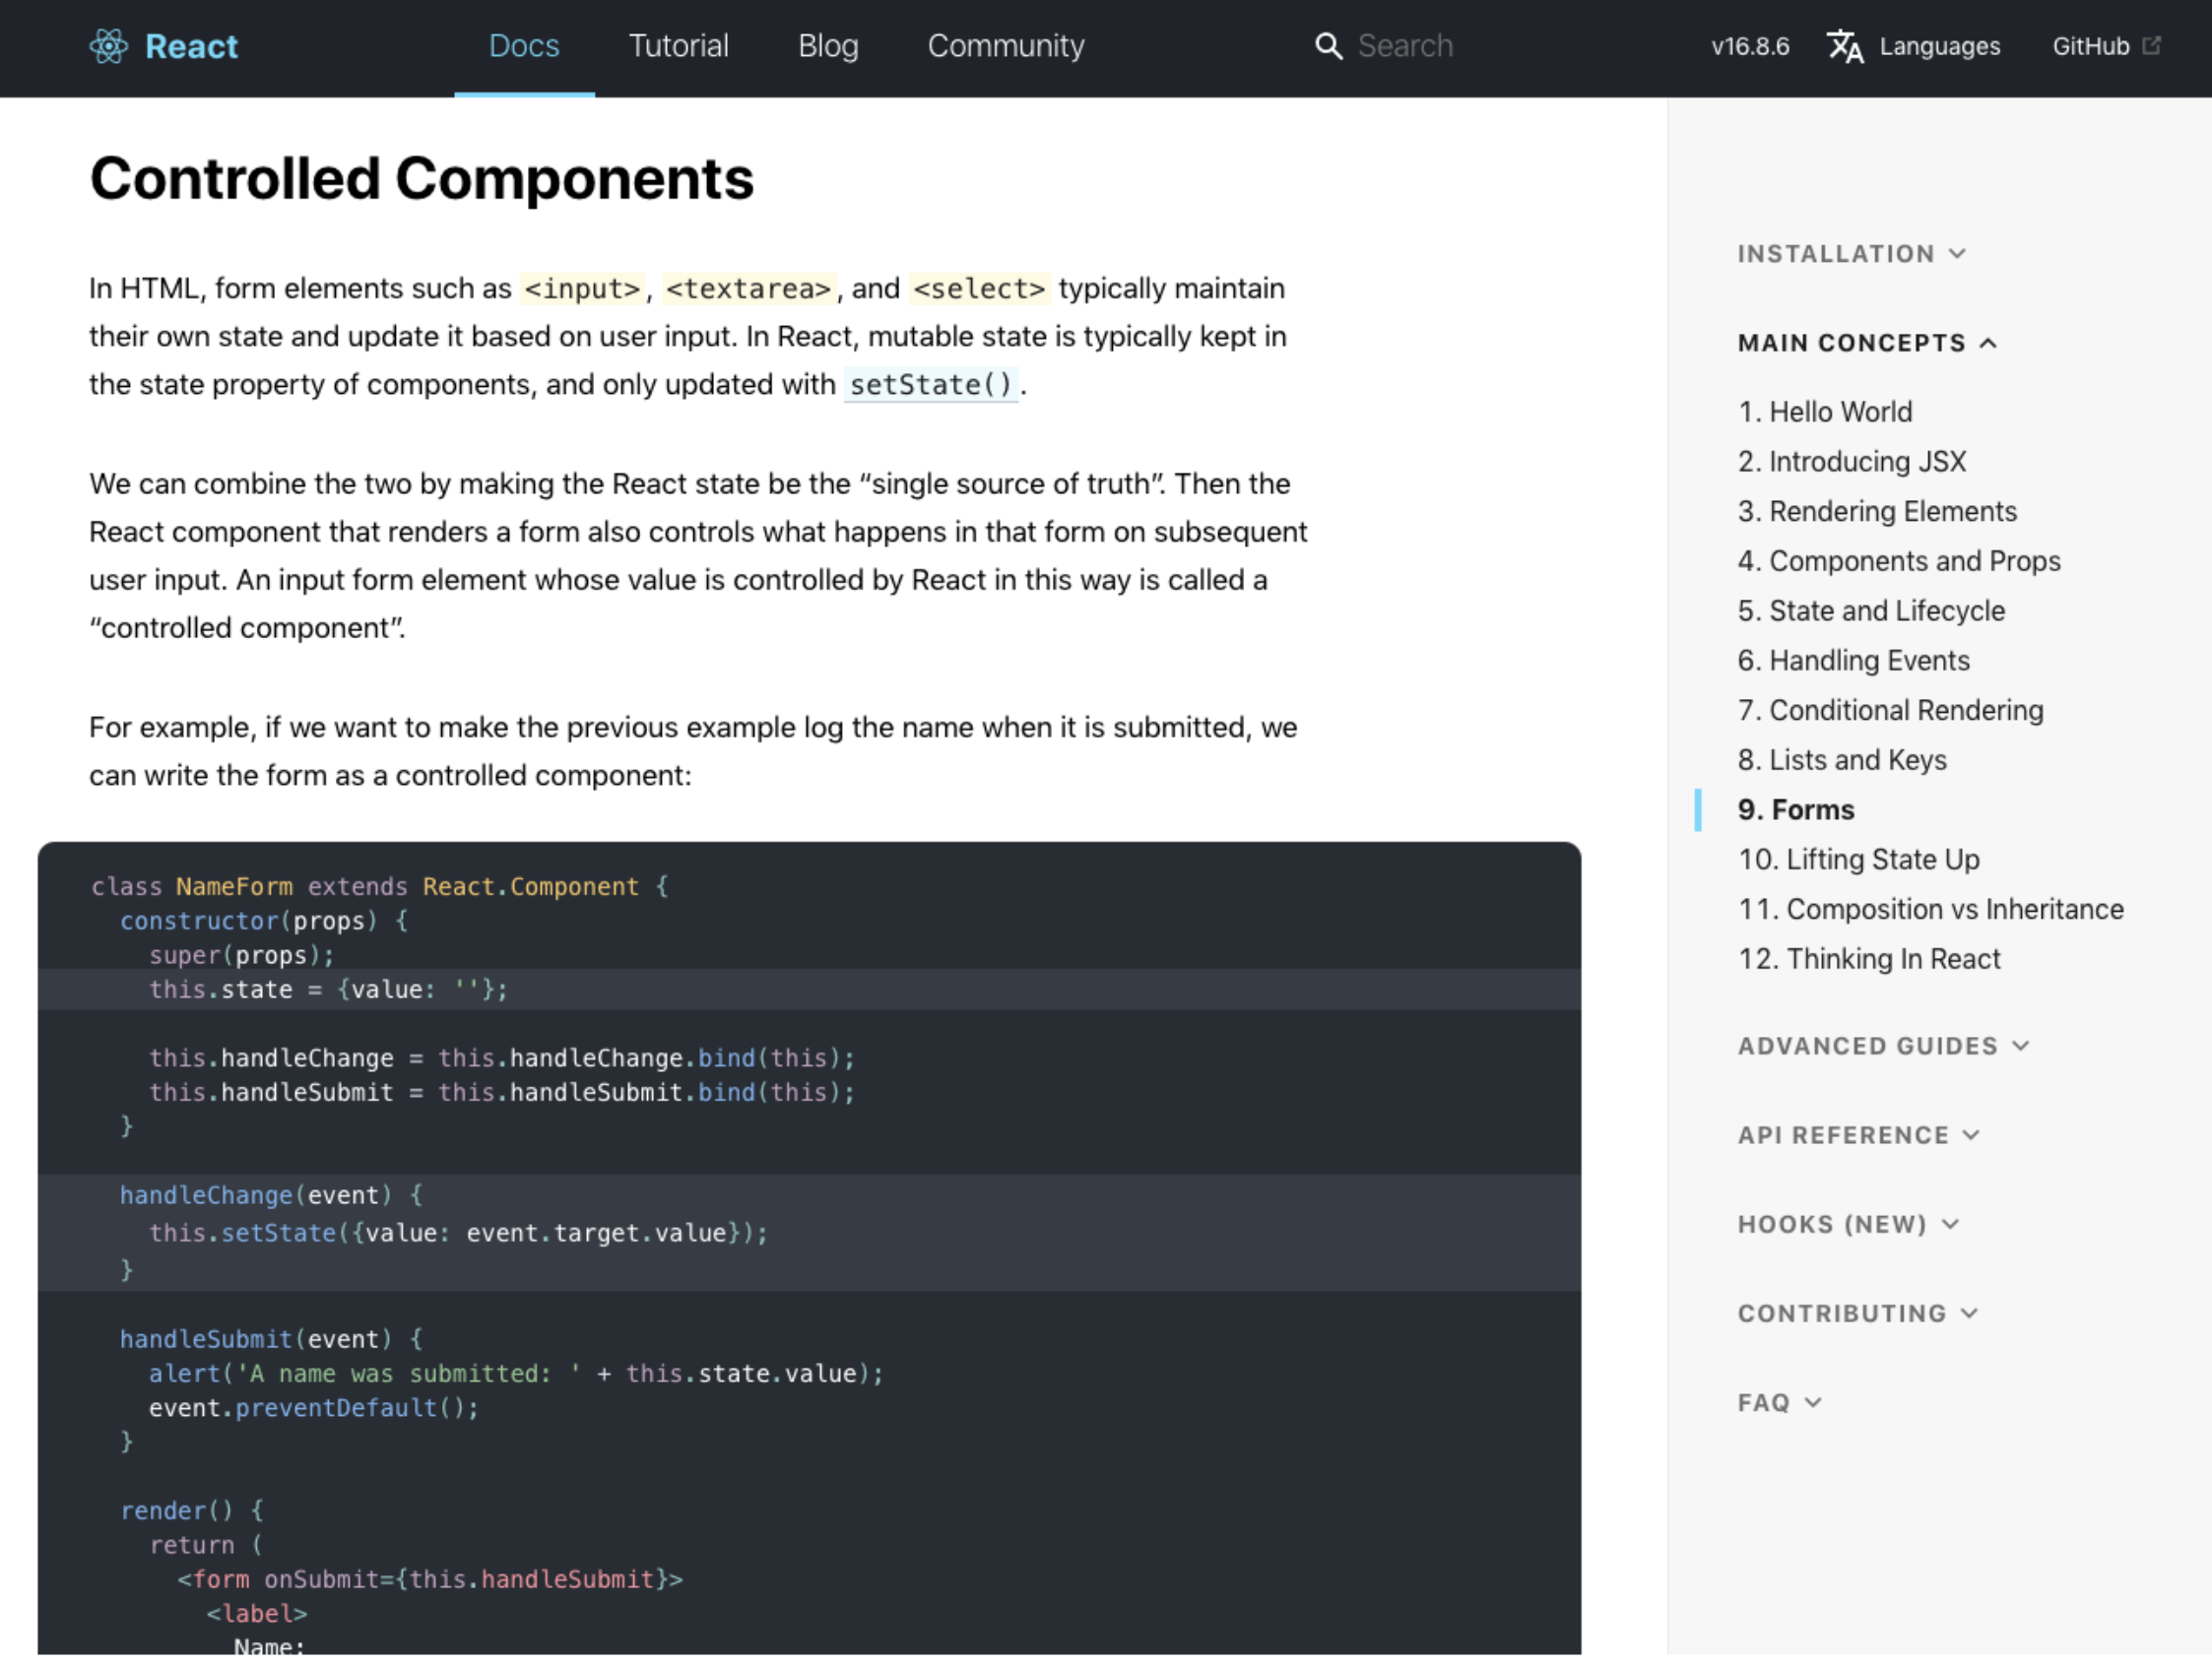Click the 'class NameForm extends' code line

tap(380, 887)
